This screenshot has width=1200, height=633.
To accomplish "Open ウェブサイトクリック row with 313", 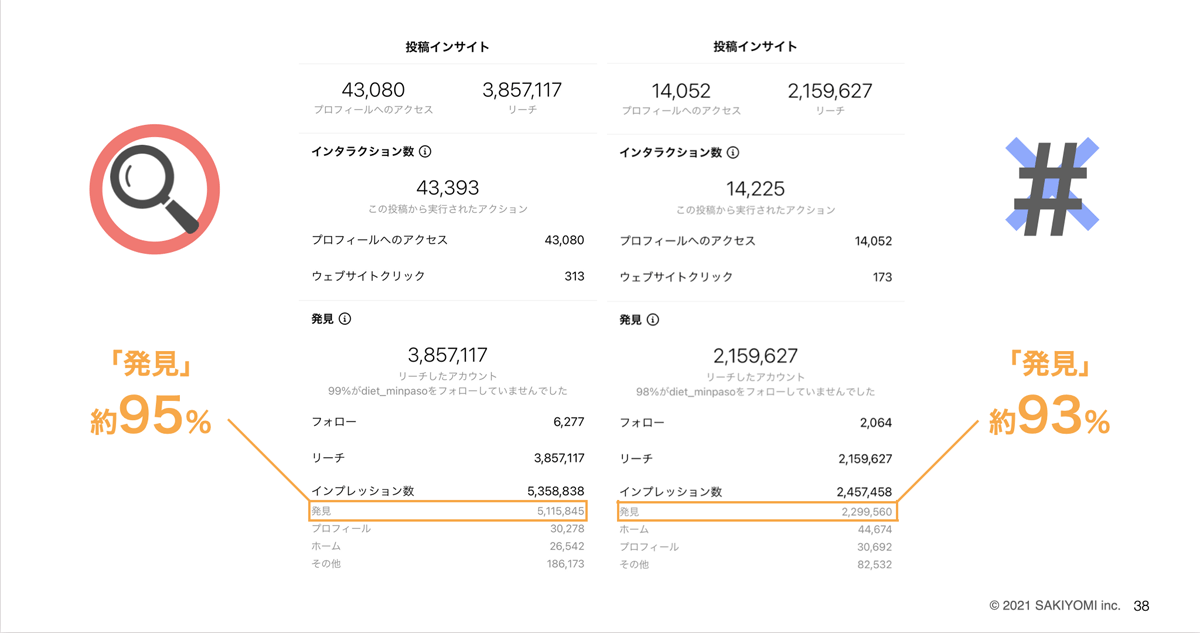I will (447, 276).
